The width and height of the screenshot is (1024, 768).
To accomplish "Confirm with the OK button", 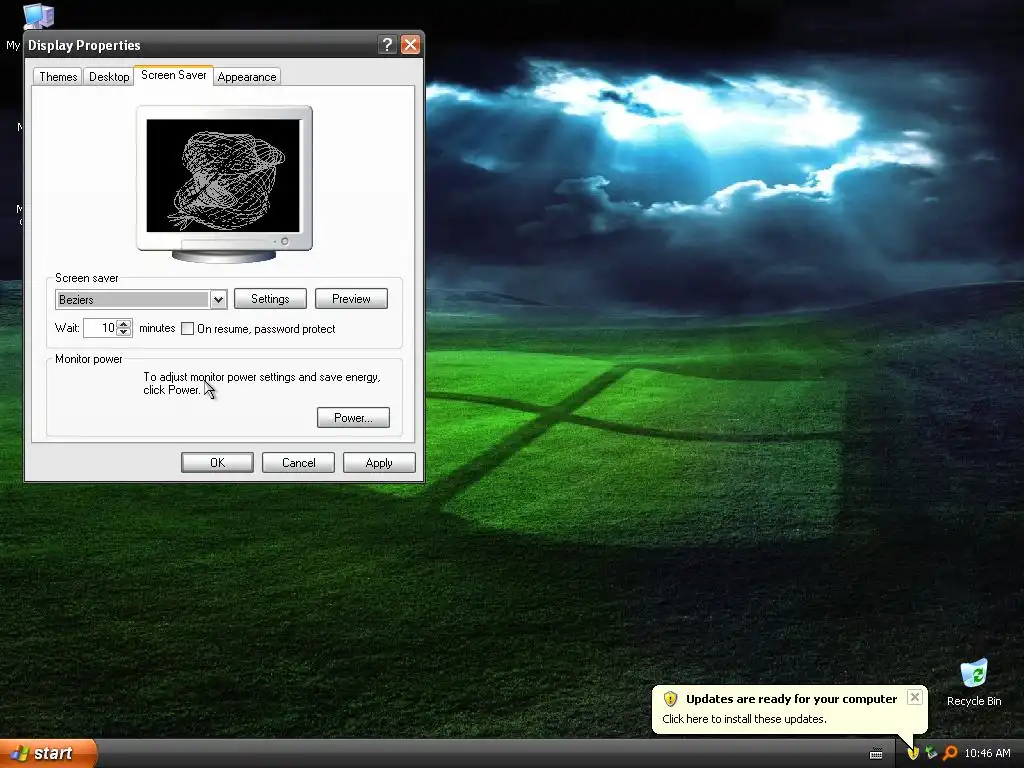I will (217, 462).
